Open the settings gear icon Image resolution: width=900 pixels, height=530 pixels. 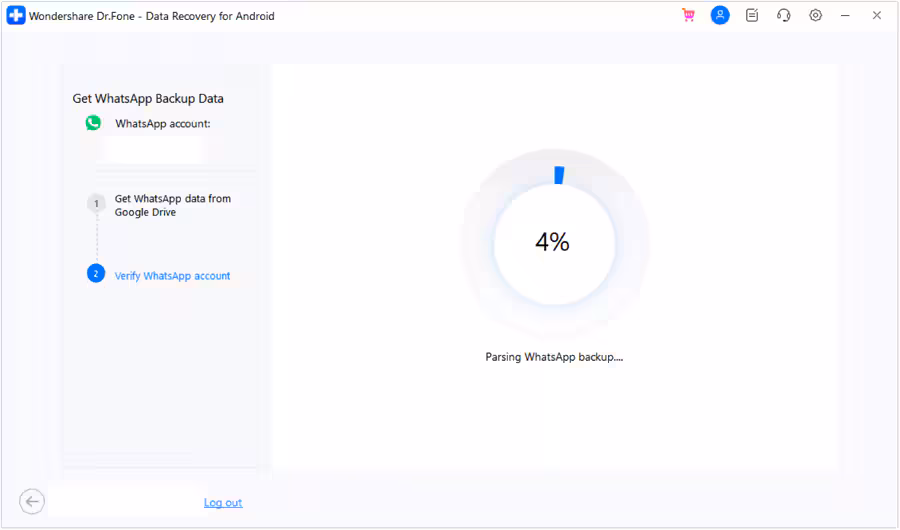tap(816, 16)
